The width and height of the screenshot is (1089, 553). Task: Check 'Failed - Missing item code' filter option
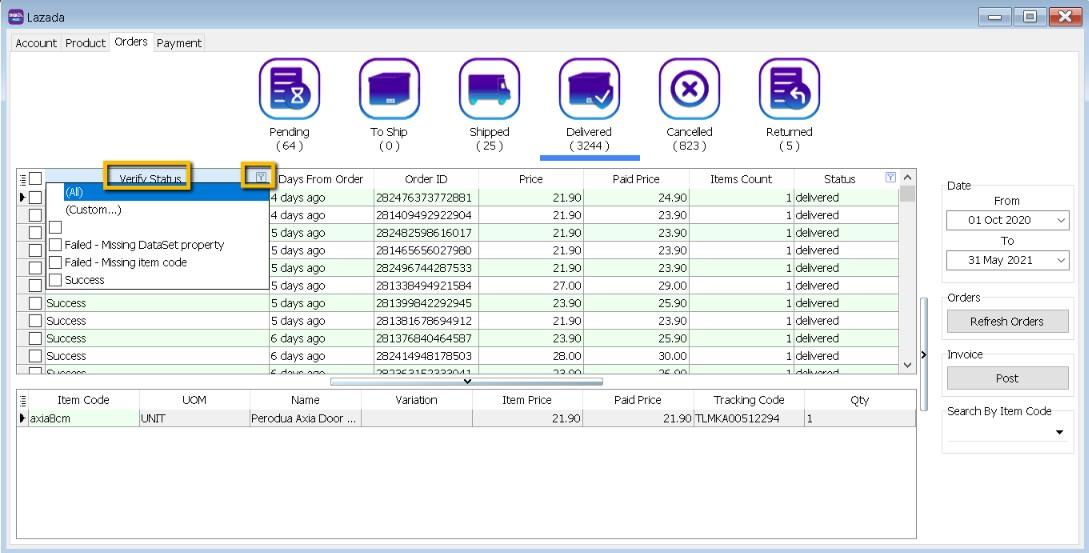(56, 263)
